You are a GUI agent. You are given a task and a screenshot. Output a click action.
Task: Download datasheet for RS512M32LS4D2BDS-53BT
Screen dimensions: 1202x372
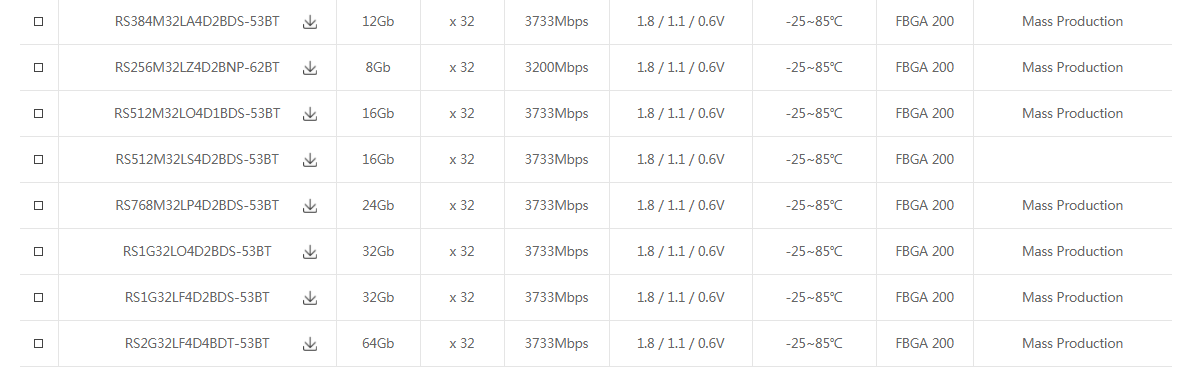click(x=310, y=160)
